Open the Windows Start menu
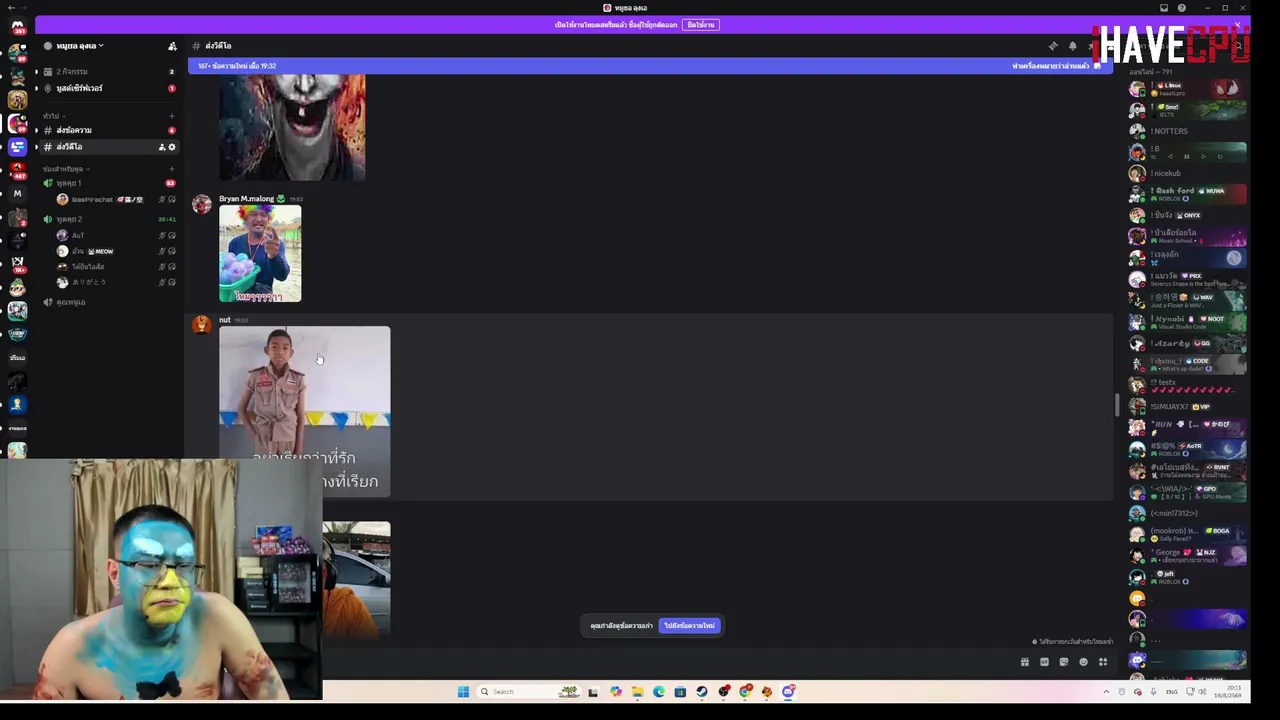The image size is (1280, 720). click(x=463, y=692)
